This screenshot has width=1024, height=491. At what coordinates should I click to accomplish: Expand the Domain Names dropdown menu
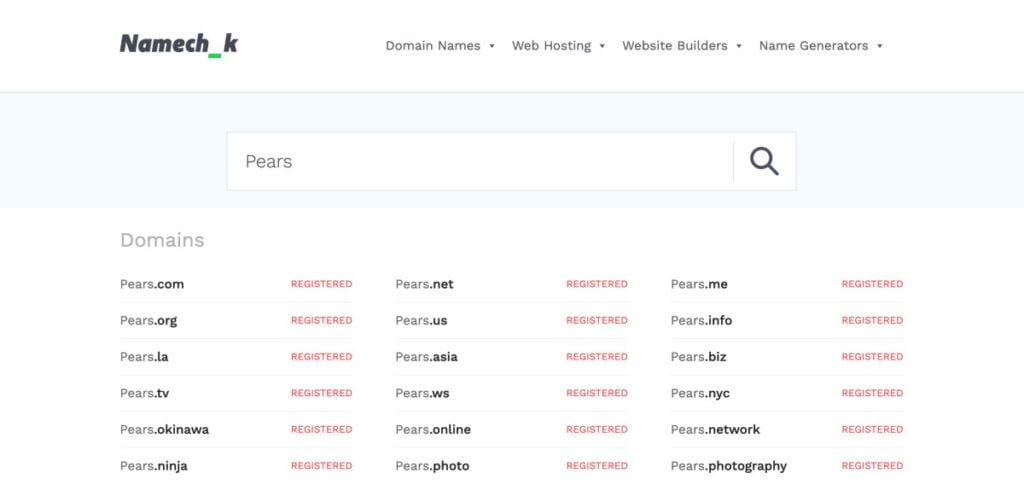pyautogui.click(x=440, y=46)
